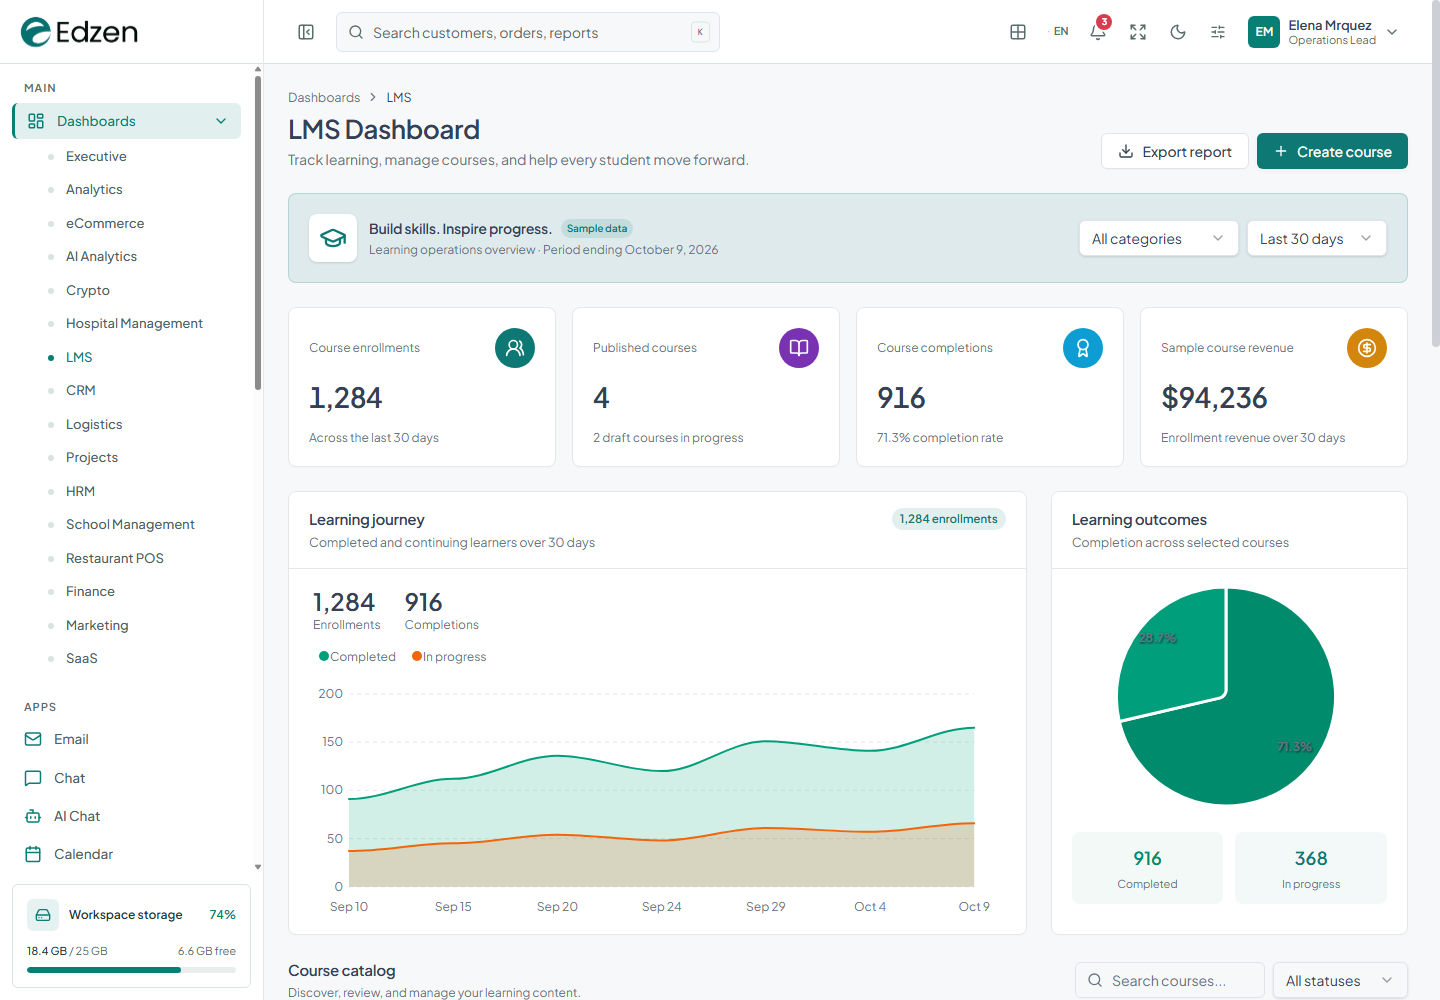Open HRM dashboard

click(x=80, y=491)
